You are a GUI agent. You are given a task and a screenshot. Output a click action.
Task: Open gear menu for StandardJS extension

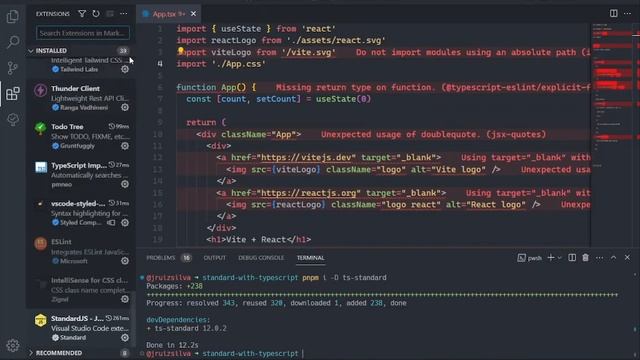pyautogui.click(x=125, y=338)
